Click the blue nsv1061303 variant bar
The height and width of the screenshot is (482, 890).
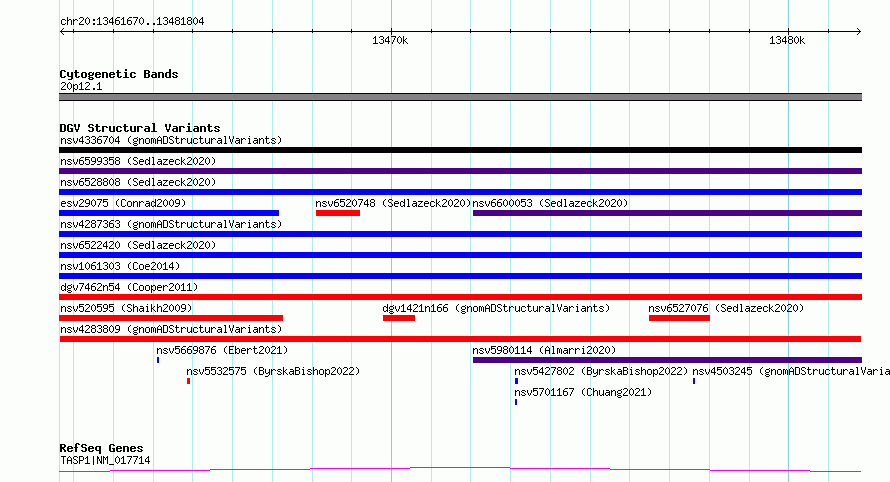point(460,276)
